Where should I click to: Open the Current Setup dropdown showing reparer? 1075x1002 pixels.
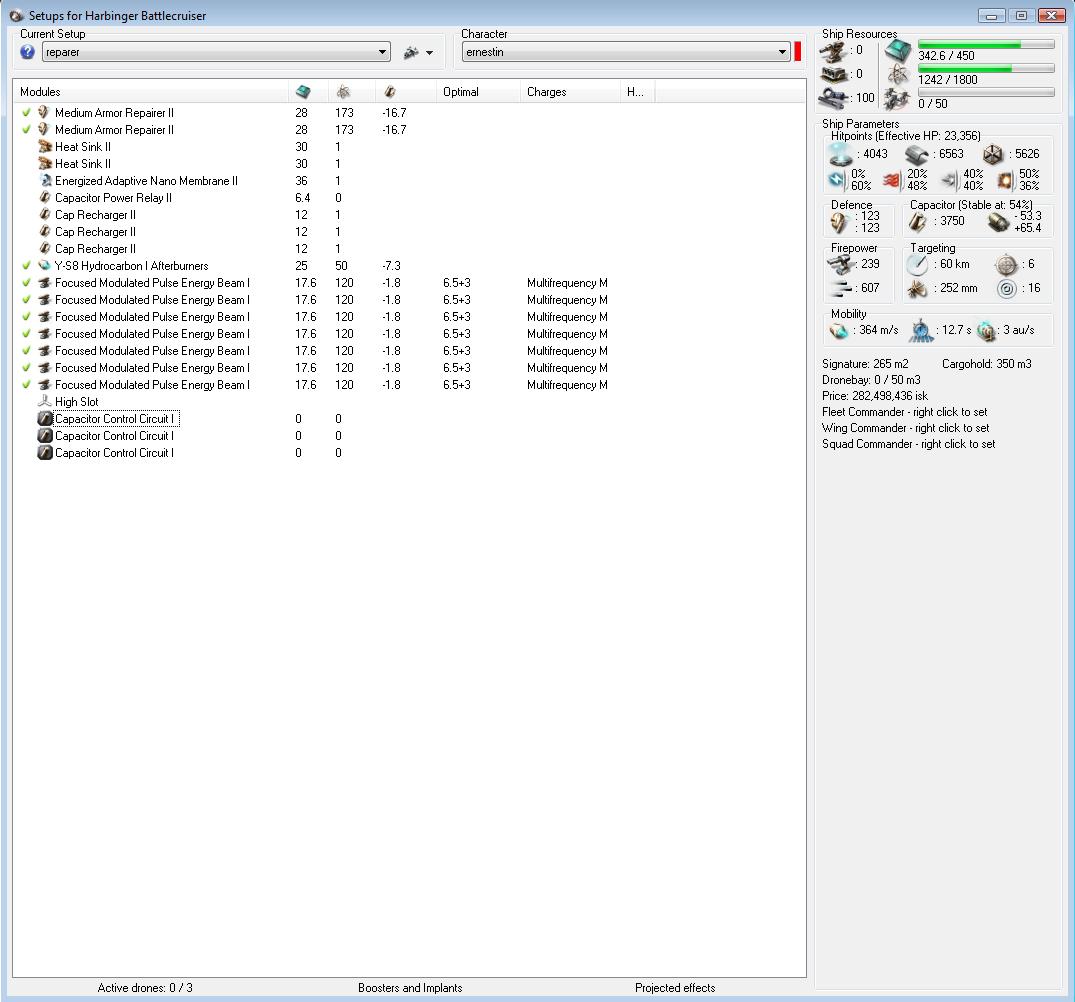coord(216,52)
